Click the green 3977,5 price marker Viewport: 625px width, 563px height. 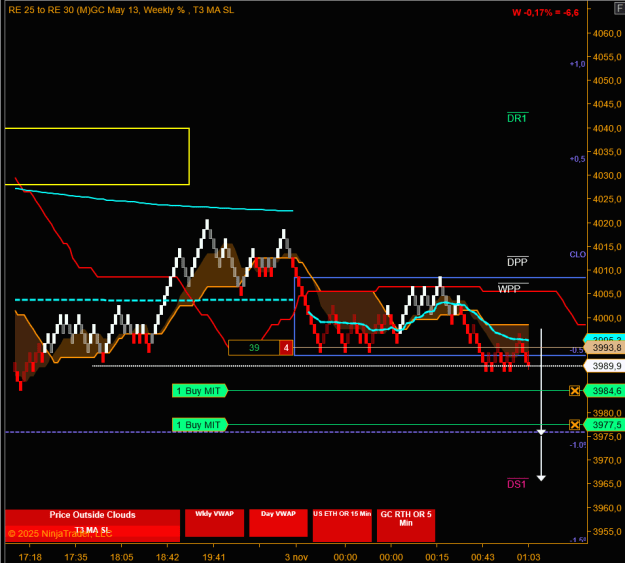[604, 425]
